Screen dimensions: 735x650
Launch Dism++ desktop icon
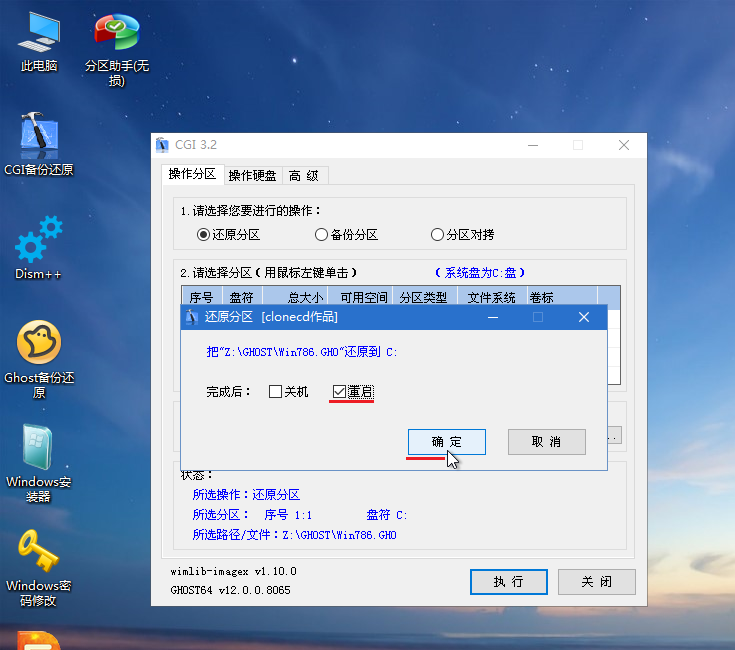[x=38, y=248]
